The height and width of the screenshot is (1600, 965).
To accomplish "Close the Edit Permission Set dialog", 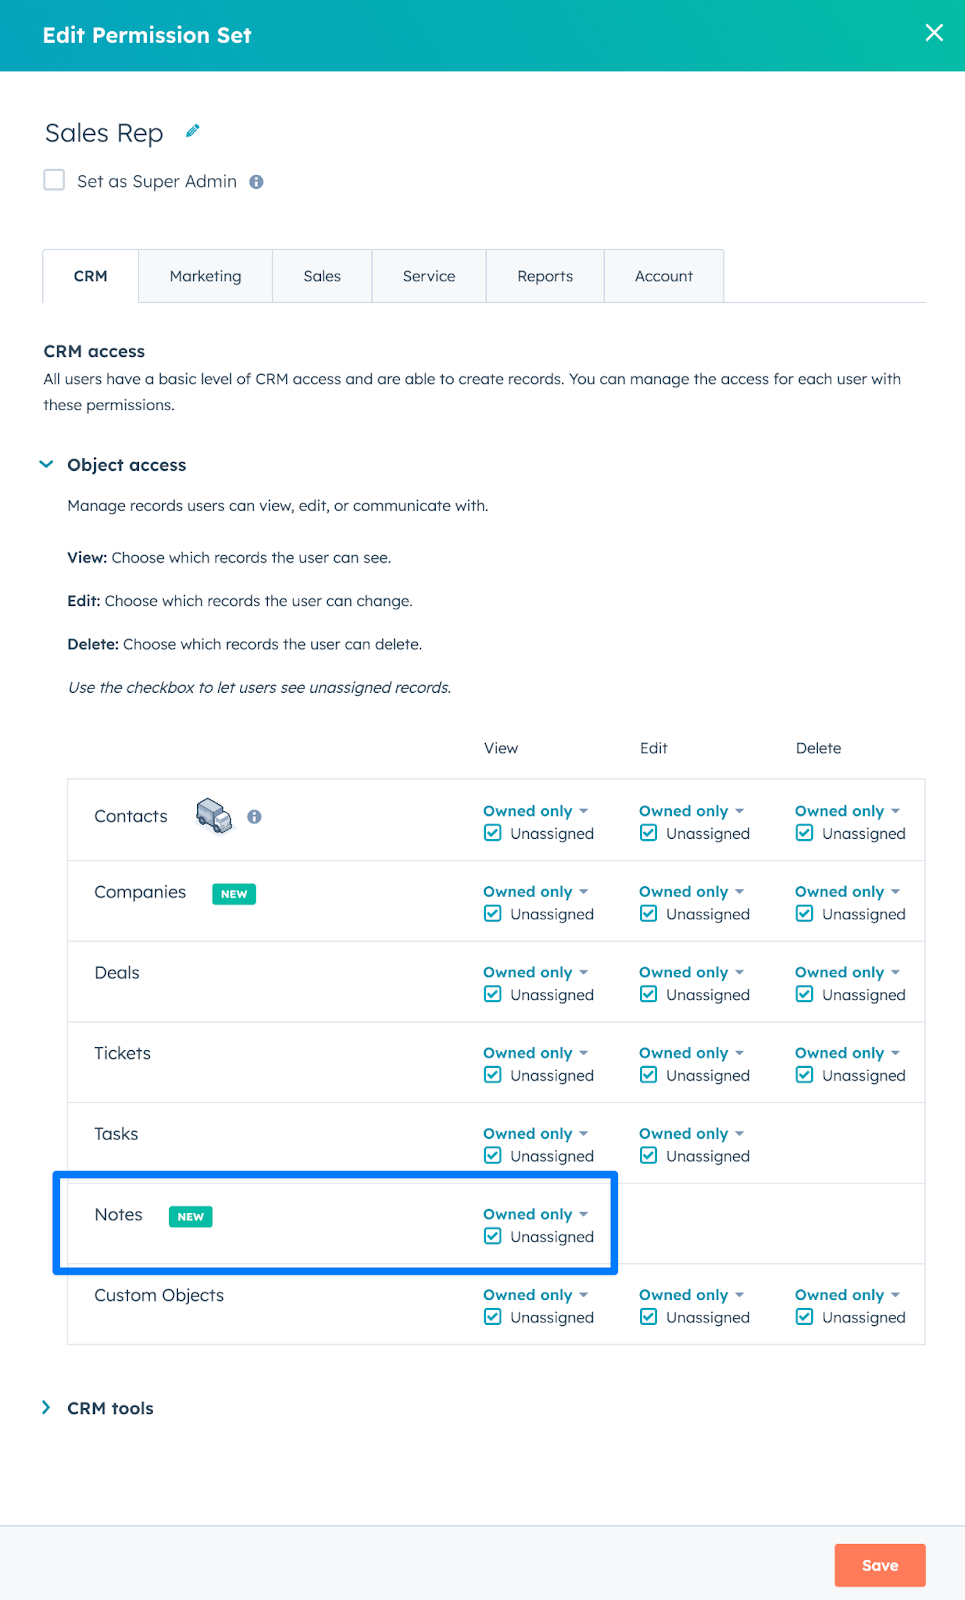I will (934, 33).
